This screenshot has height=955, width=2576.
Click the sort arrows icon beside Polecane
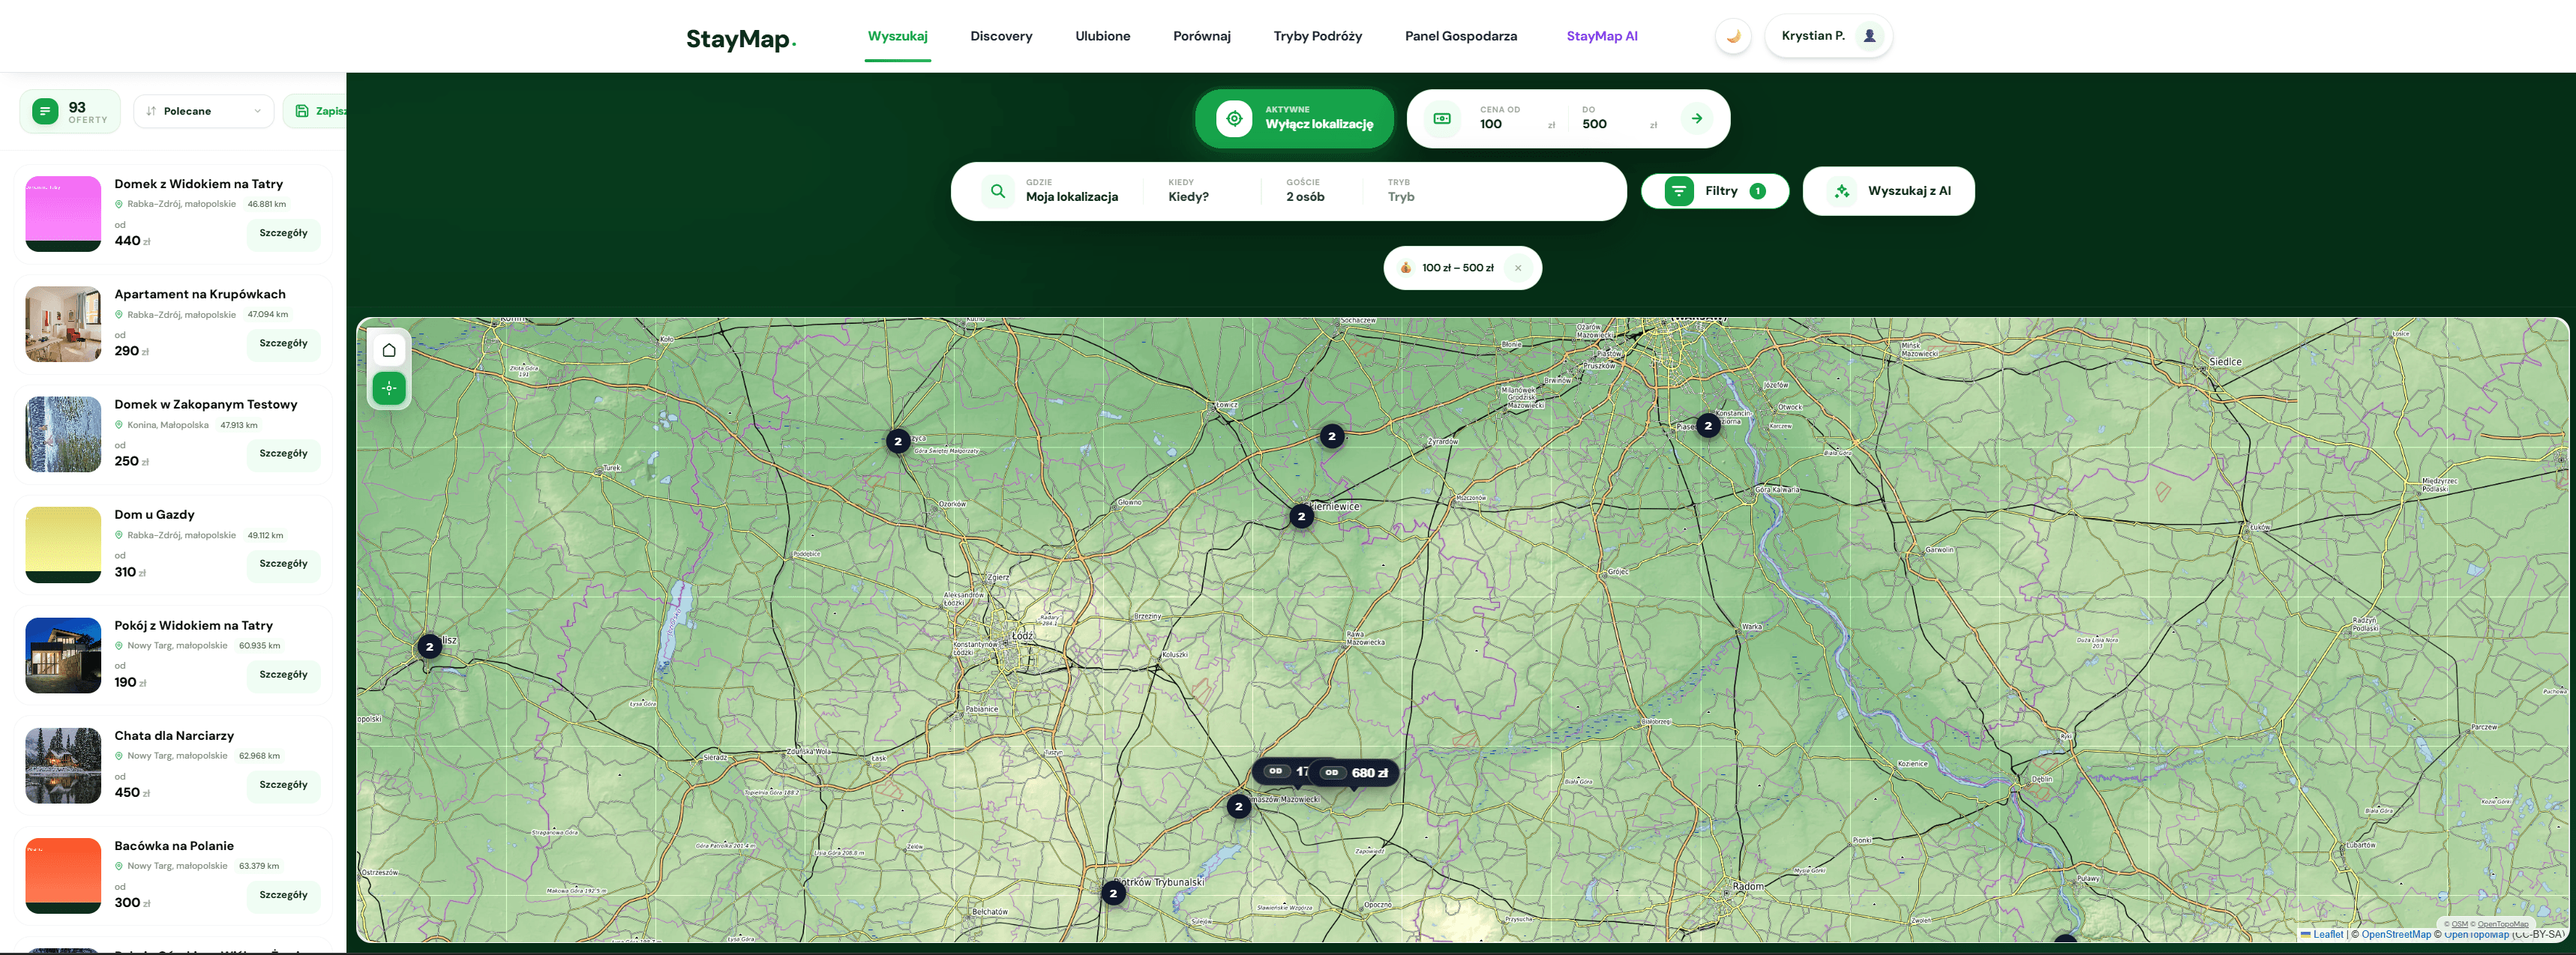coord(151,111)
